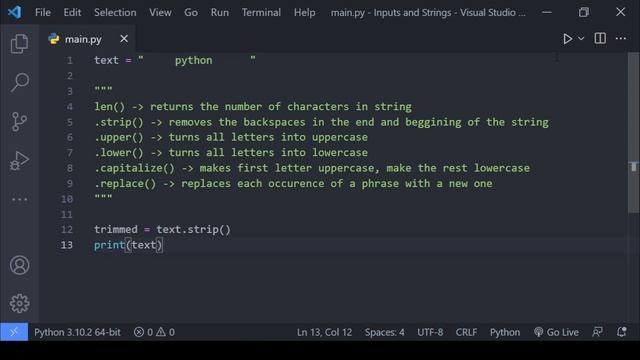Place cursor on line 1 text assignment
640x360 pixels.
(x=175, y=60)
